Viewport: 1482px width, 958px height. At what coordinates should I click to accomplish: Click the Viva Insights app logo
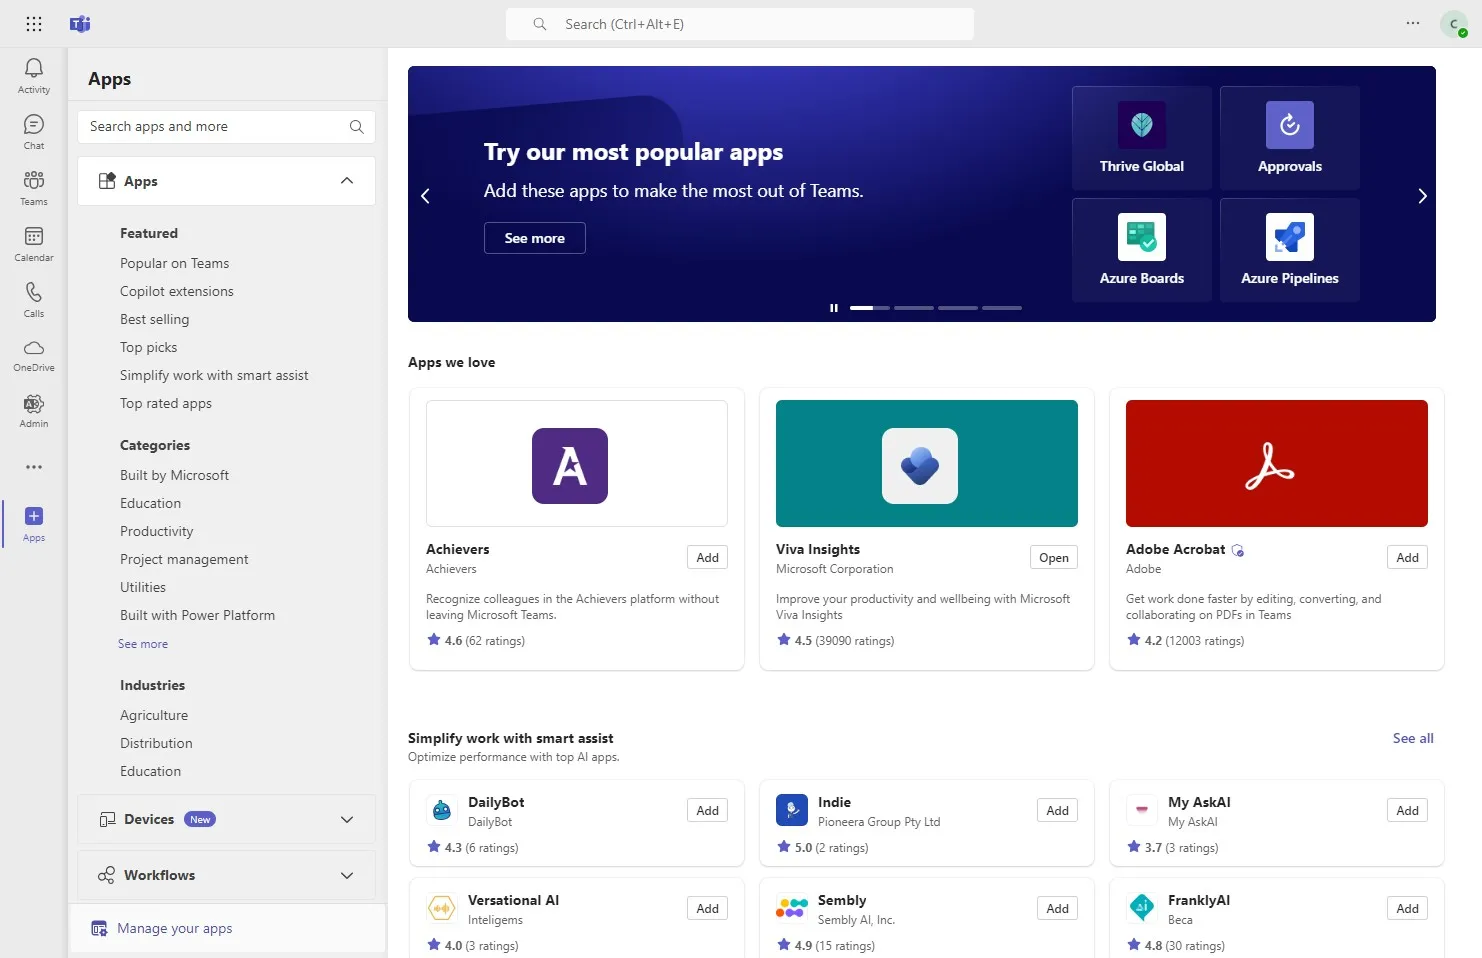pos(920,466)
